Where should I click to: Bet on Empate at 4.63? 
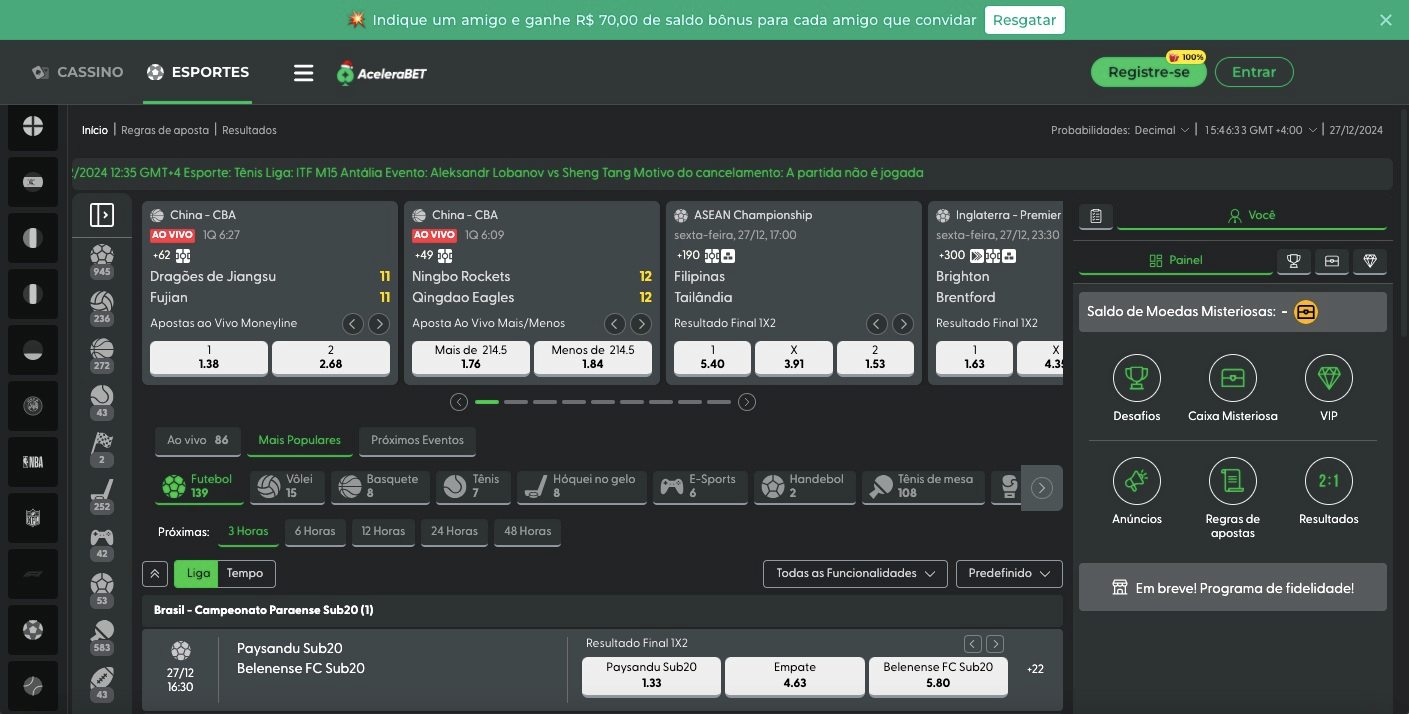[x=795, y=676]
